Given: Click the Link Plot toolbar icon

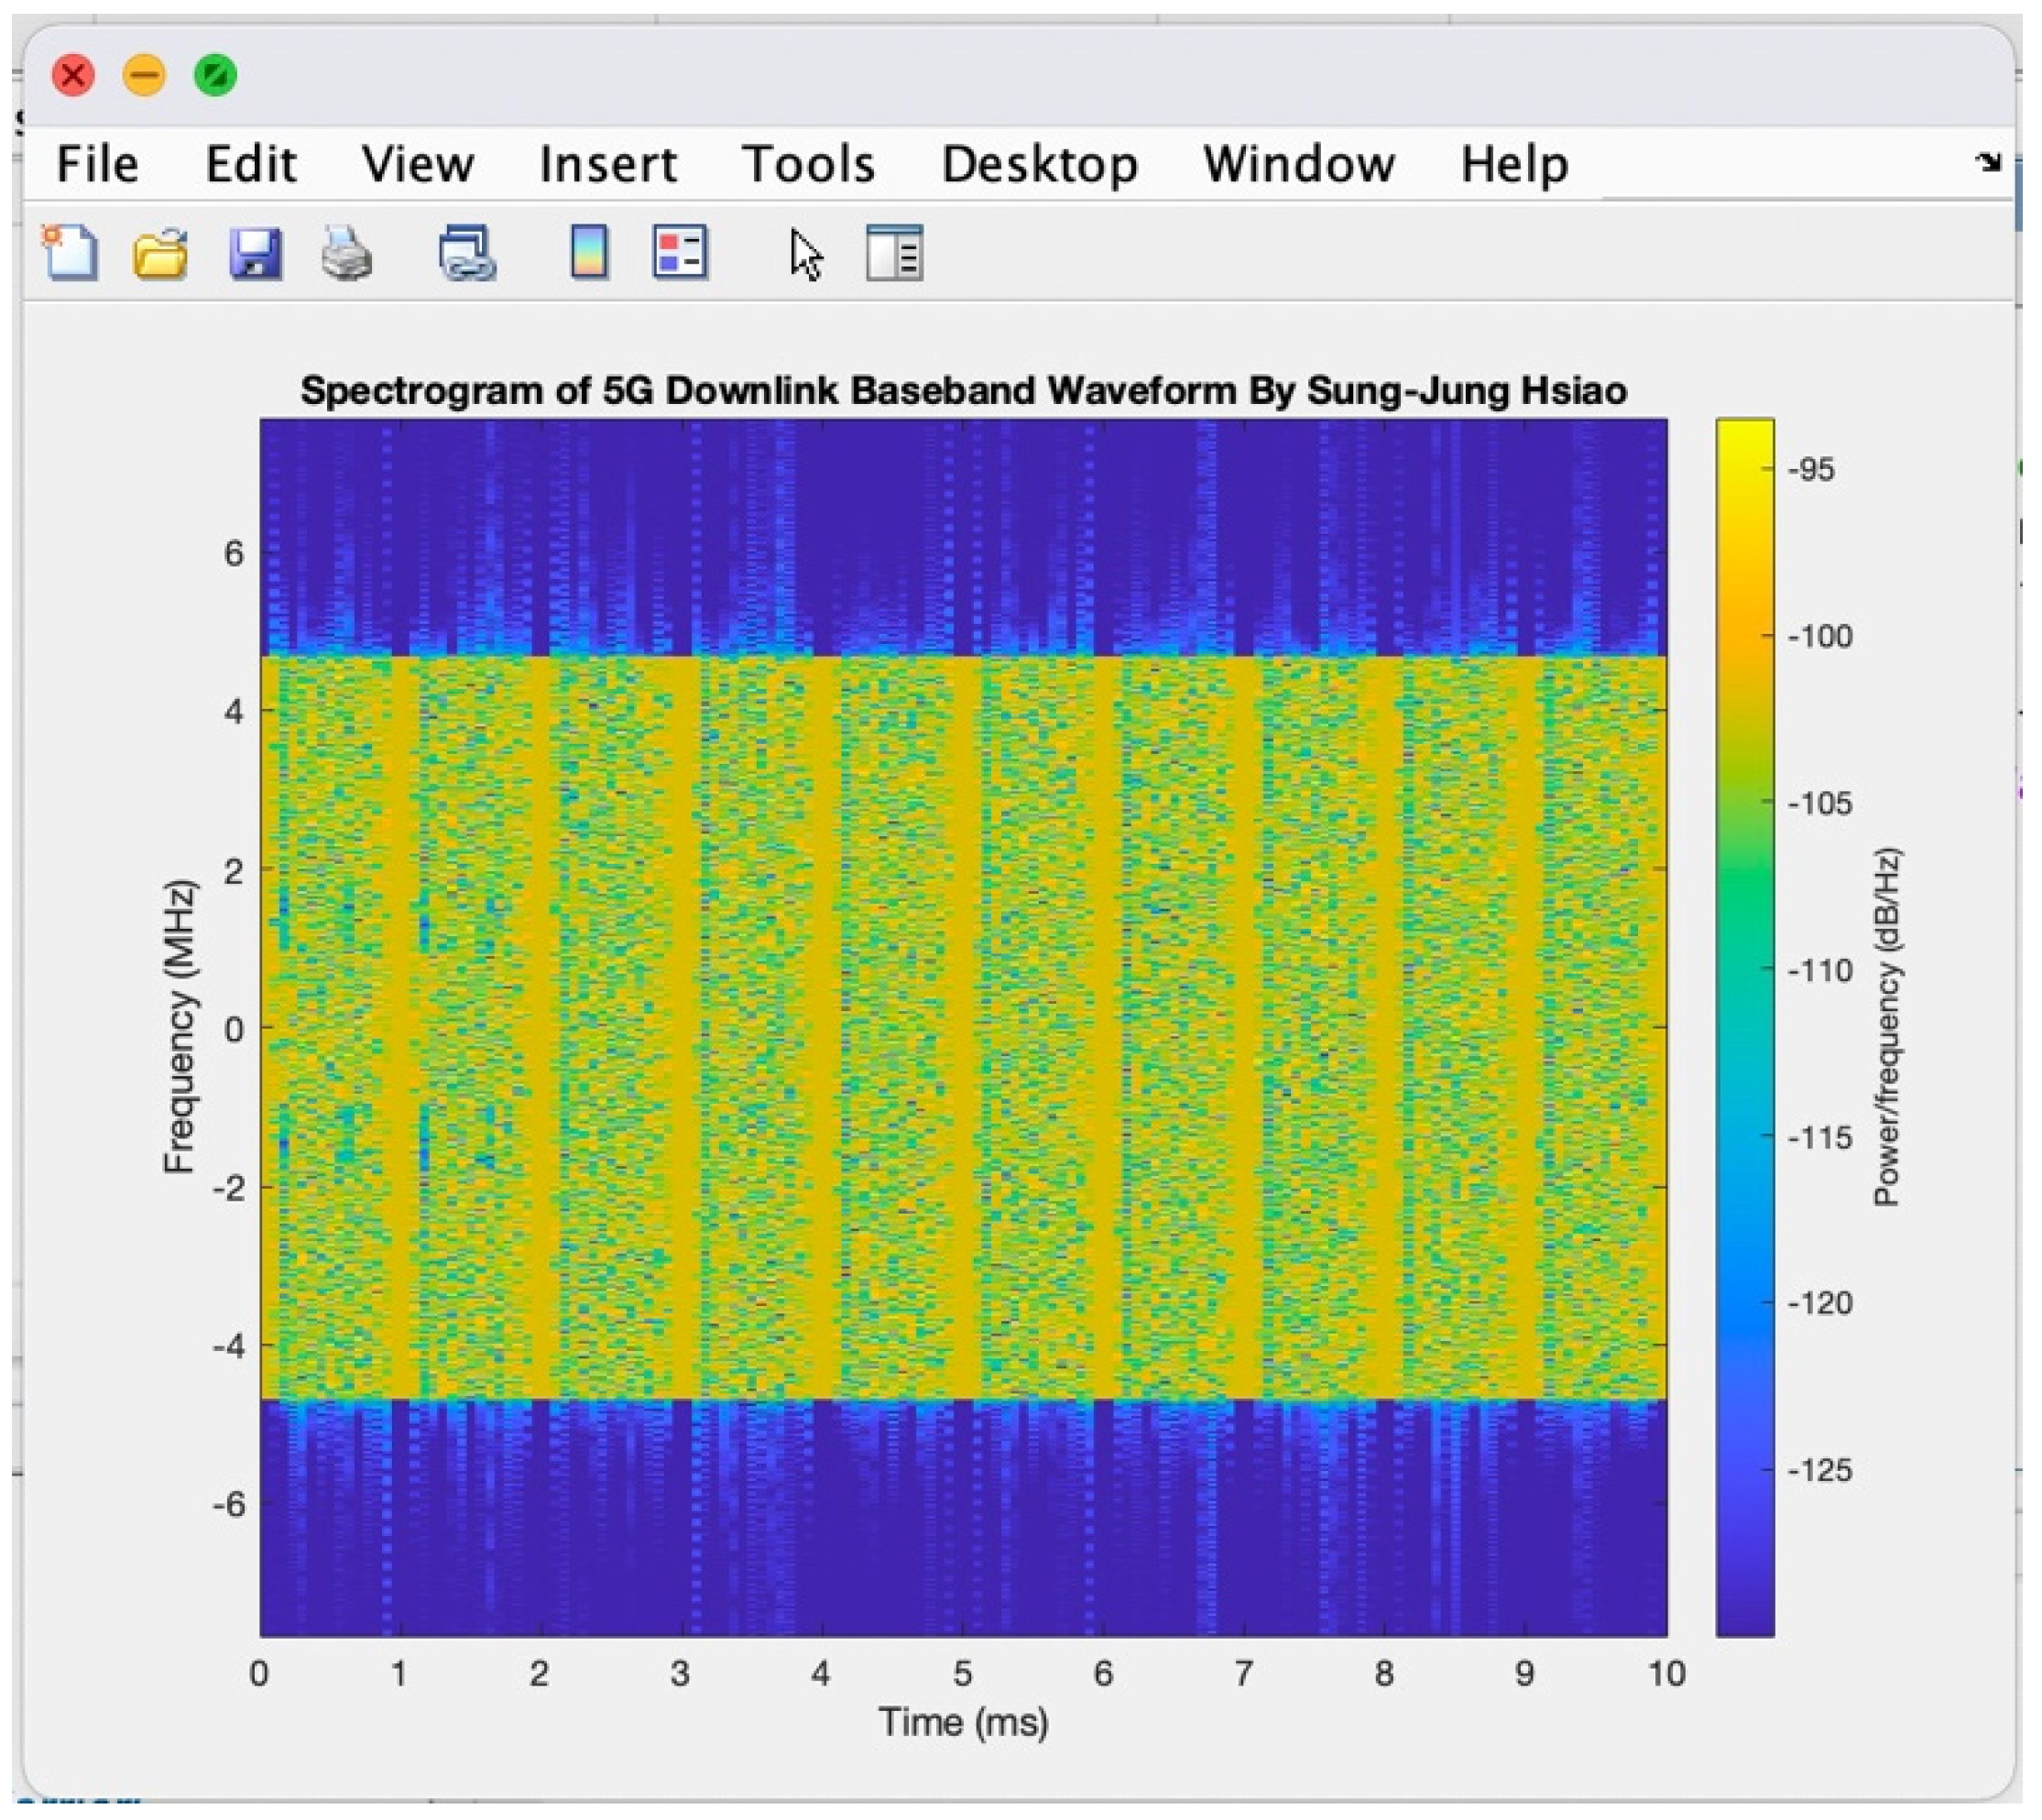Looking at the screenshot, I should (467, 252).
